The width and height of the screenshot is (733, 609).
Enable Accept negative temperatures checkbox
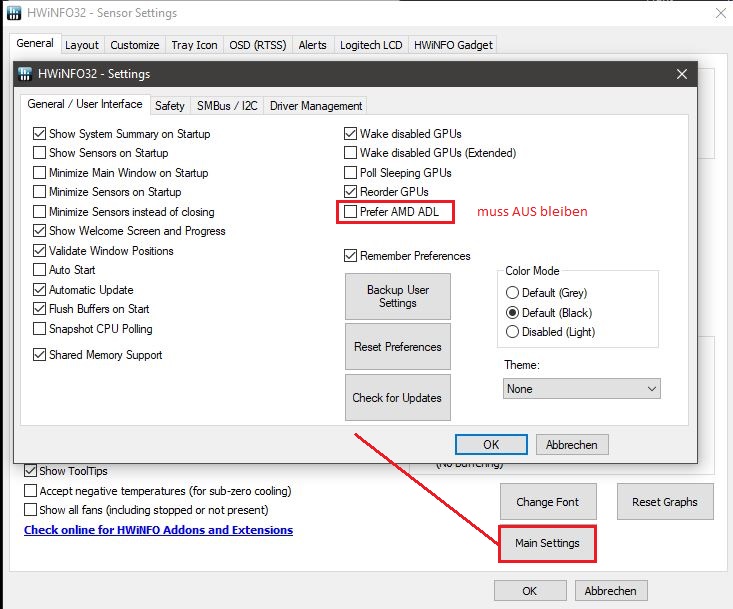point(30,491)
